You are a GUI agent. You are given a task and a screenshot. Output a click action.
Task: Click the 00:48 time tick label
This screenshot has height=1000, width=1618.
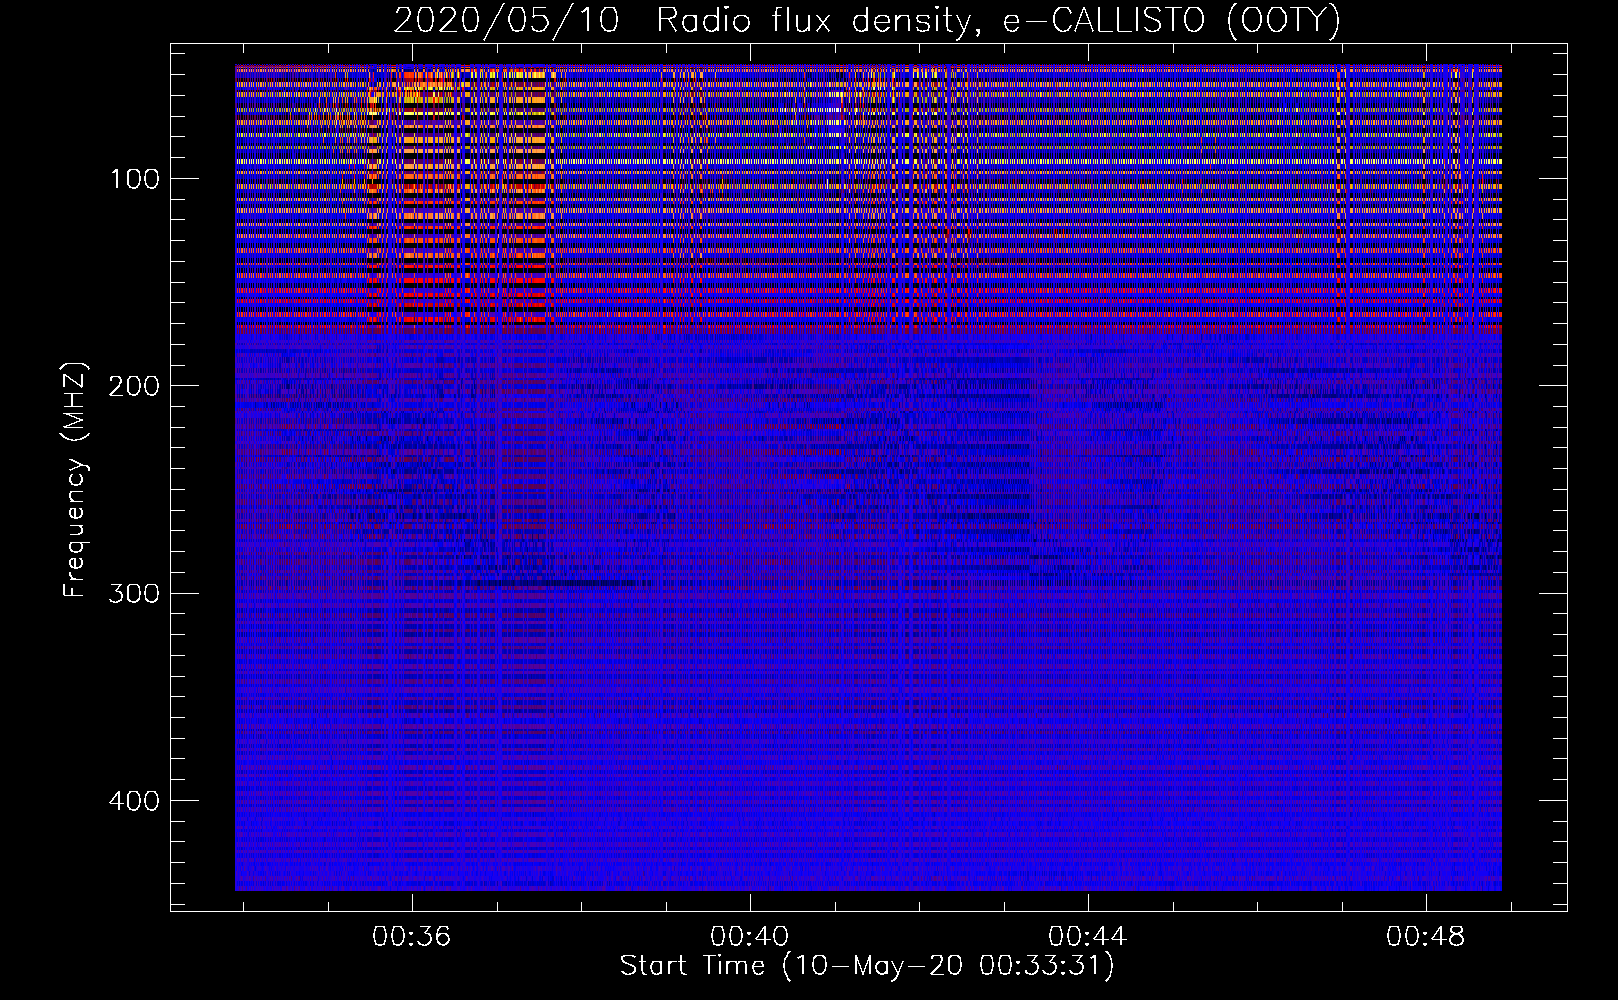[1426, 937]
